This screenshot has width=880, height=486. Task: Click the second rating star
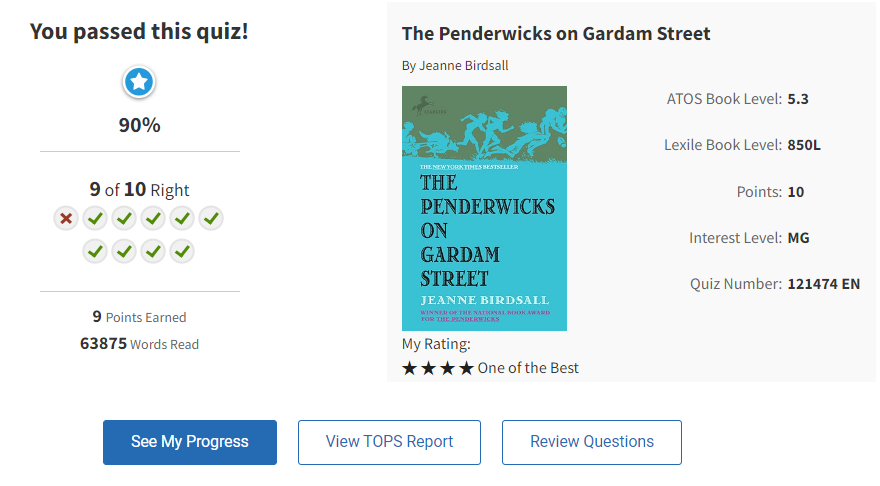(428, 368)
